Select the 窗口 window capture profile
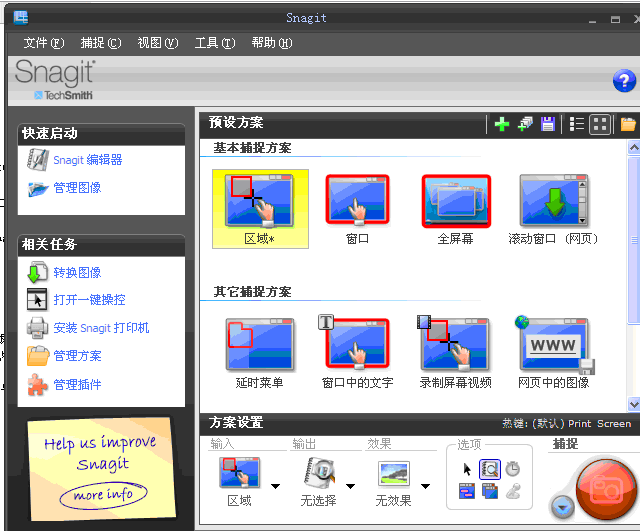 [357, 210]
